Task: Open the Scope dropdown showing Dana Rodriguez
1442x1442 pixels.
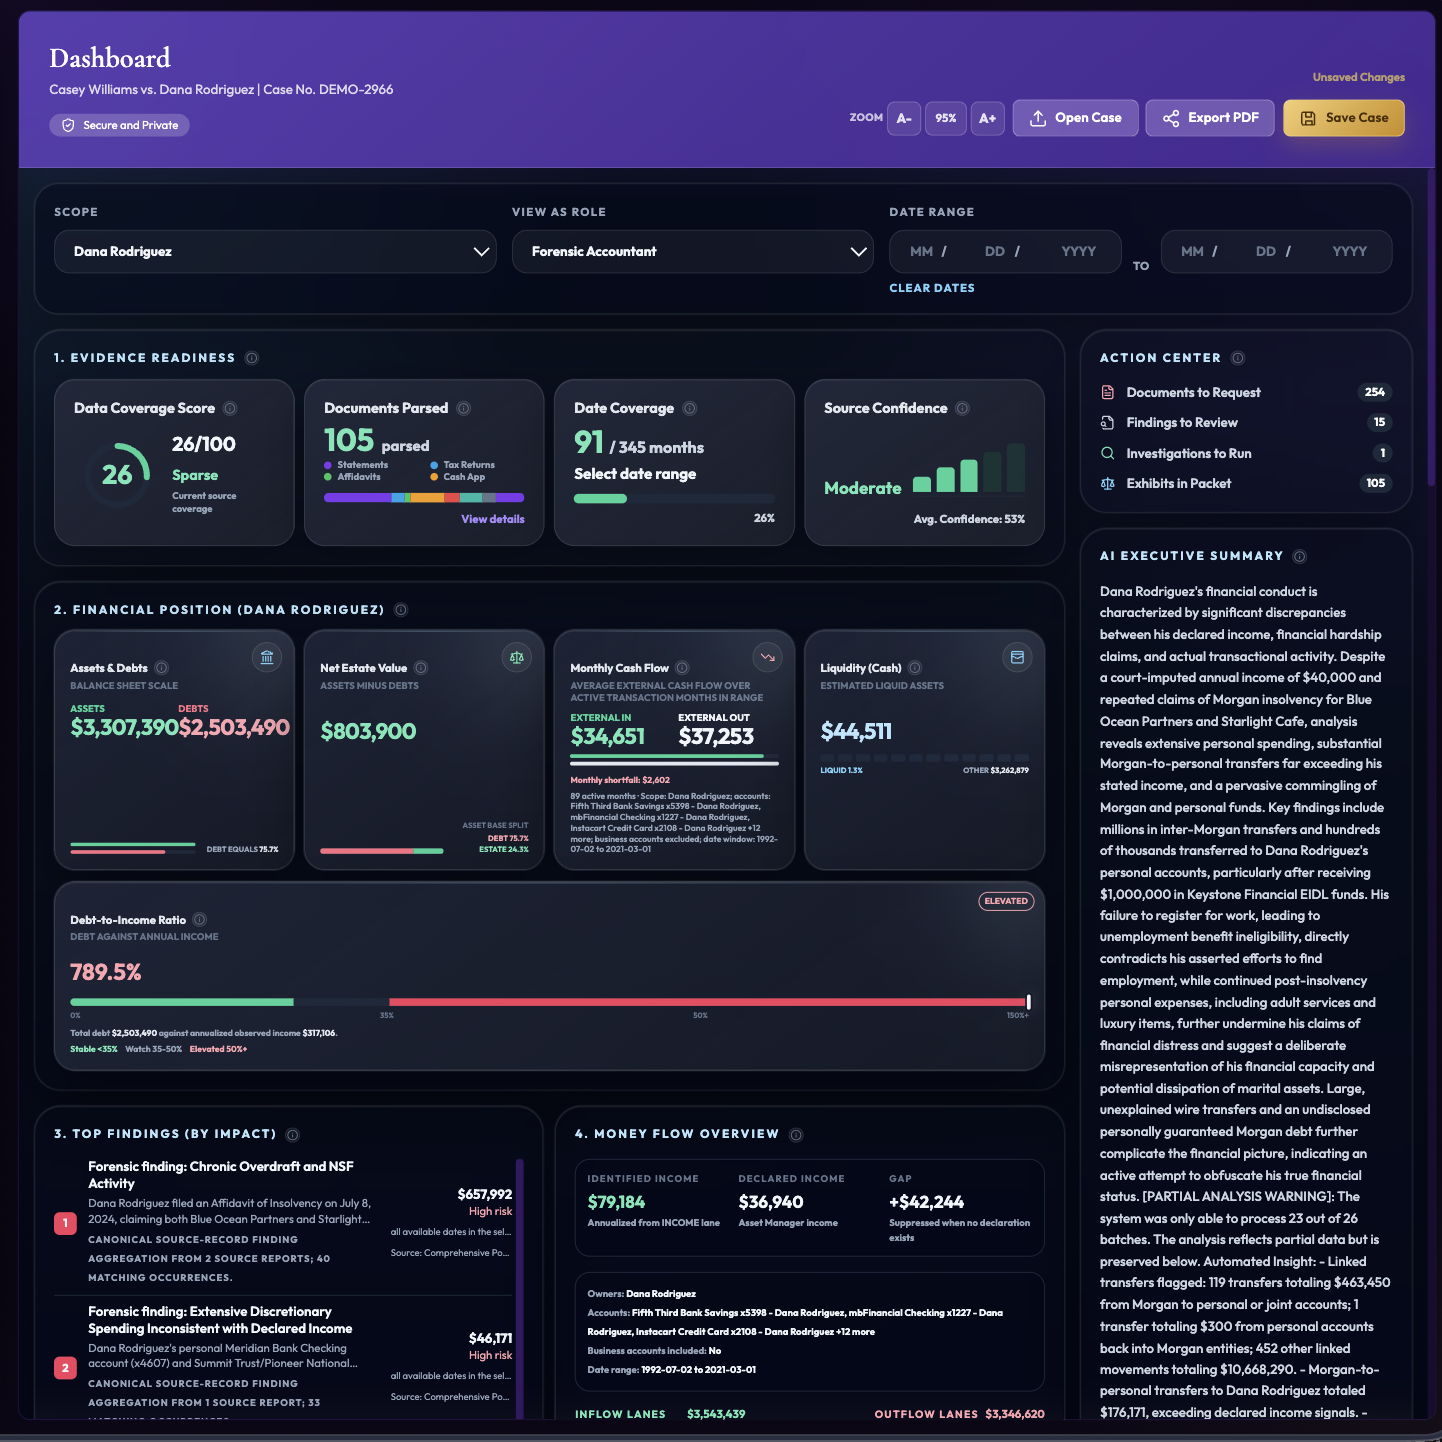Action: (x=275, y=252)
